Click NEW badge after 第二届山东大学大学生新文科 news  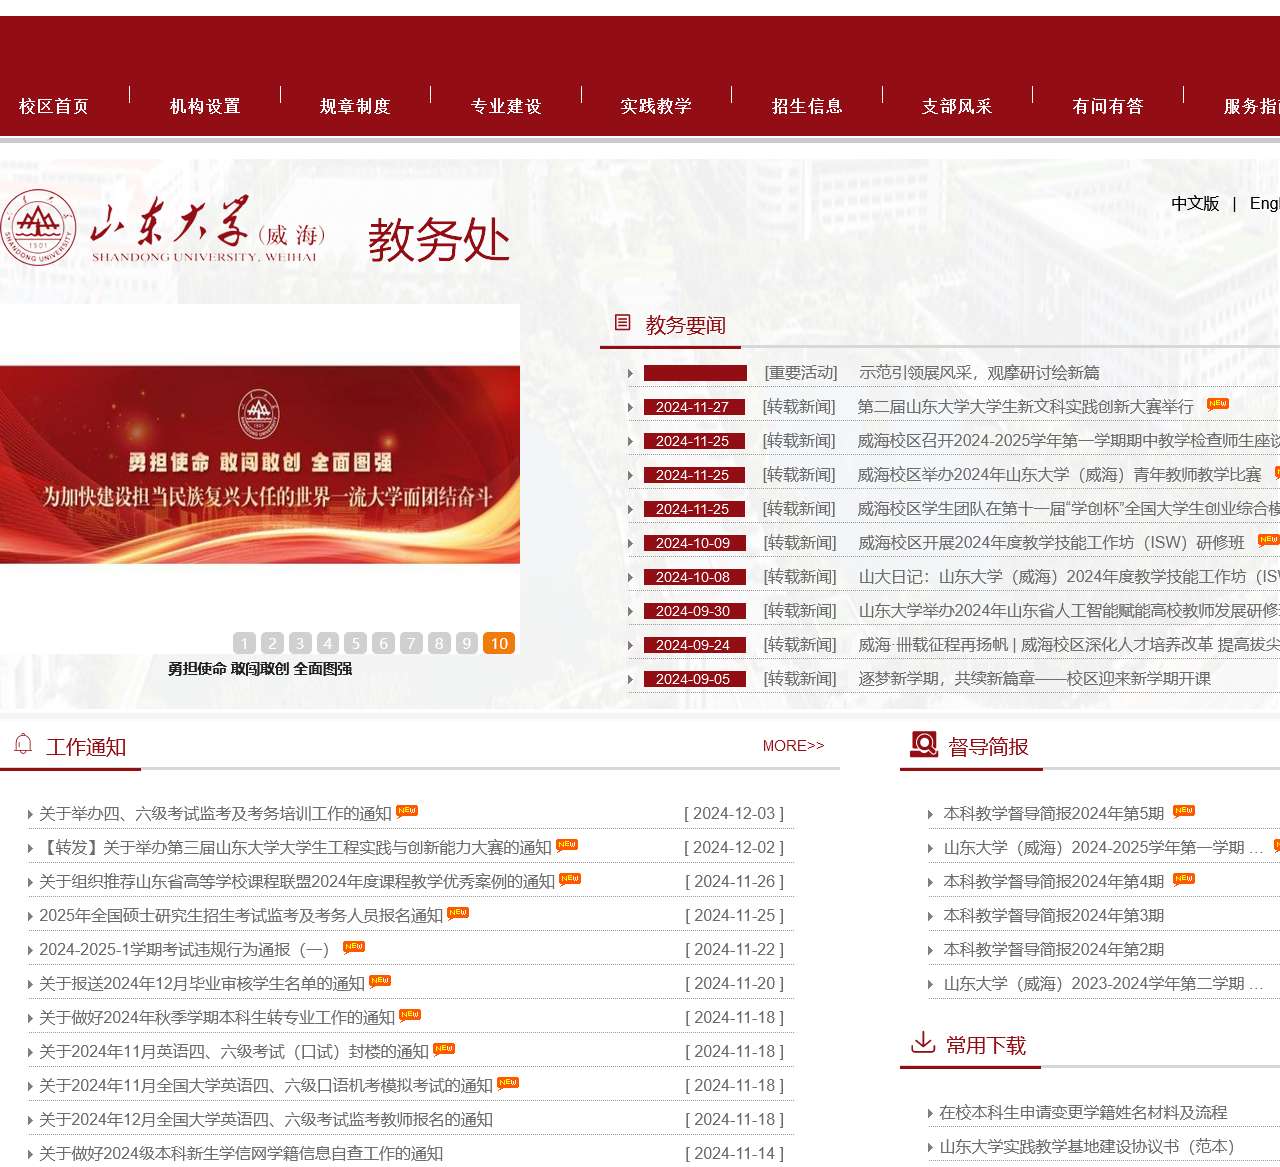(x=1217, y=404)
